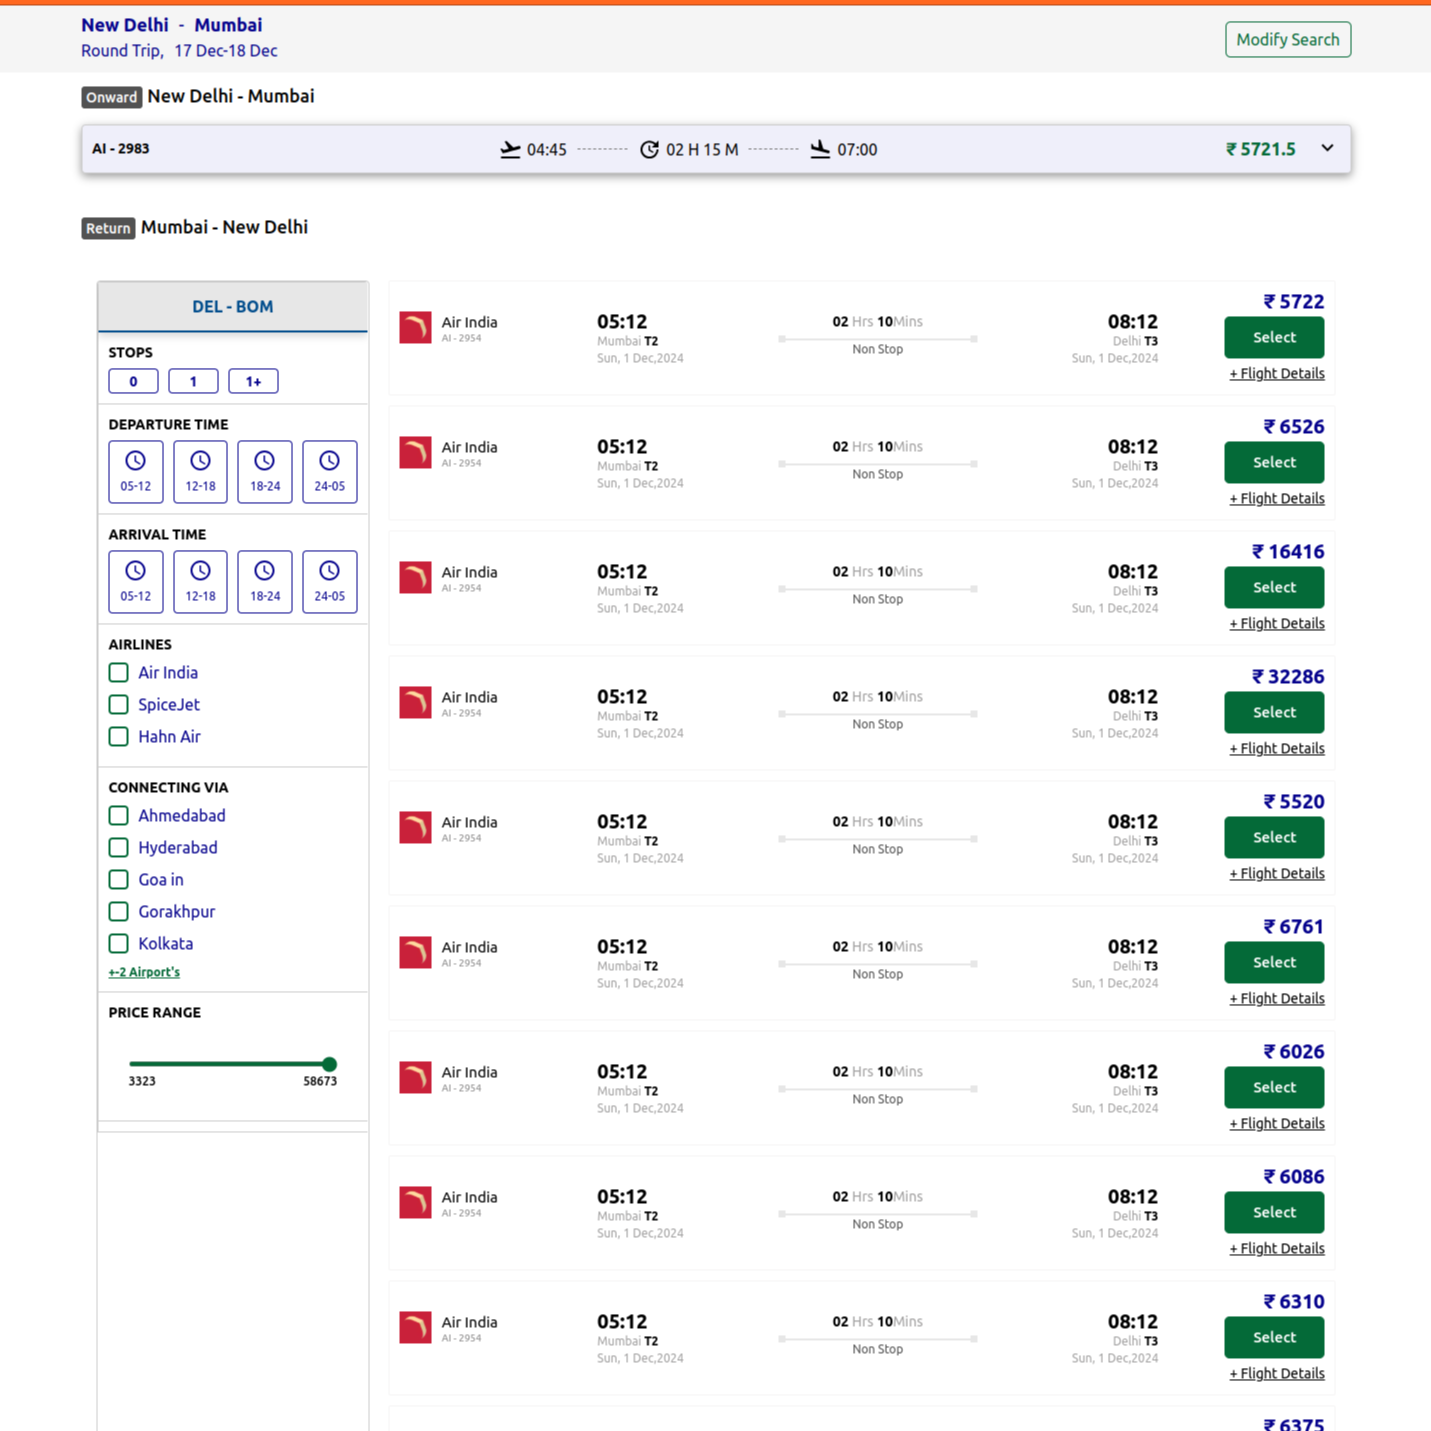This screenshot has width=1431, height=1431.
Task: Click Air India logo on ₹ 6526 flight
Action: [x=415, y=453]
